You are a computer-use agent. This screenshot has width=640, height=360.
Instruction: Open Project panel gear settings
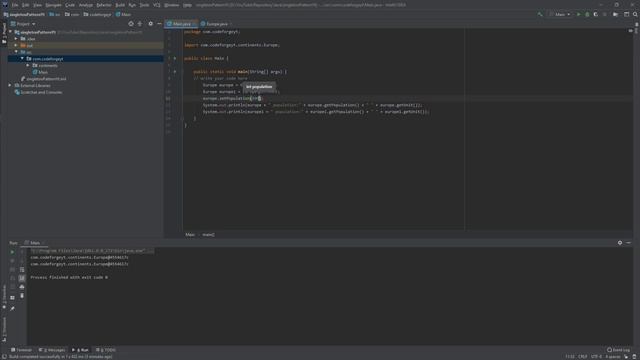151,24
